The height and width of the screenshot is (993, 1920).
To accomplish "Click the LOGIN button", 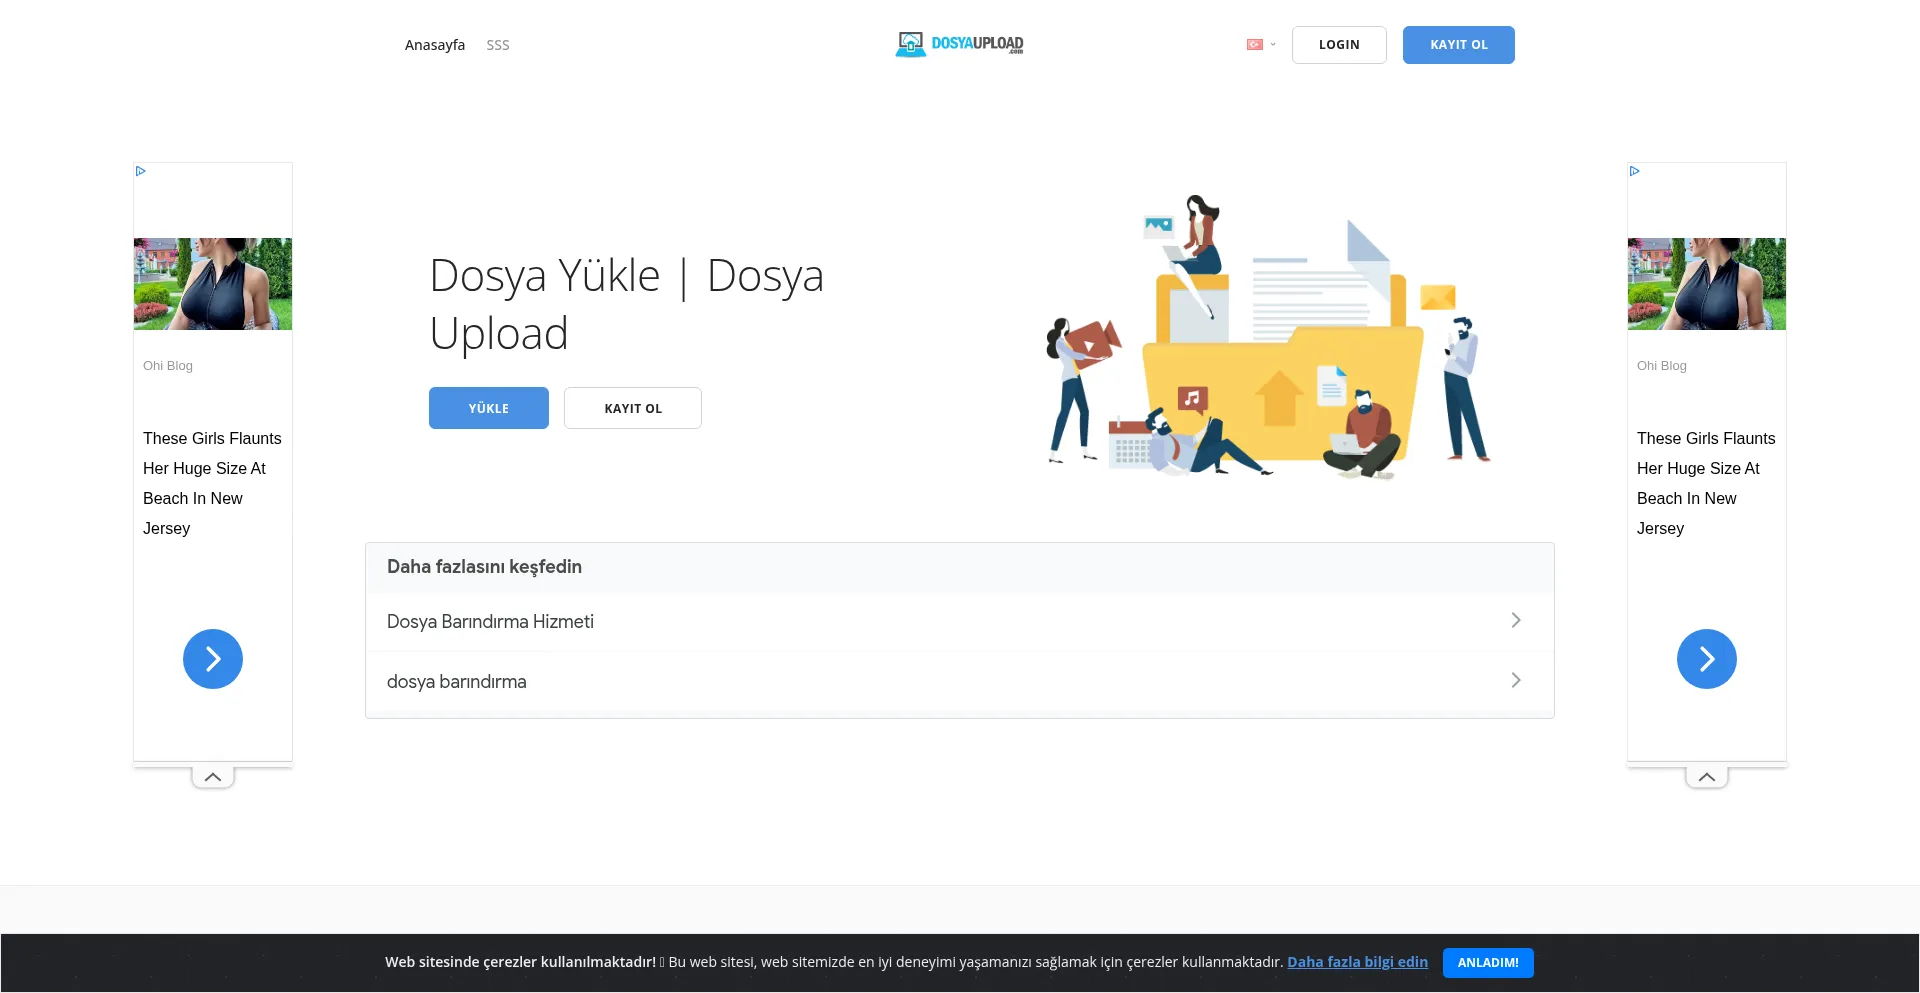I will (x=1339, y=45).
